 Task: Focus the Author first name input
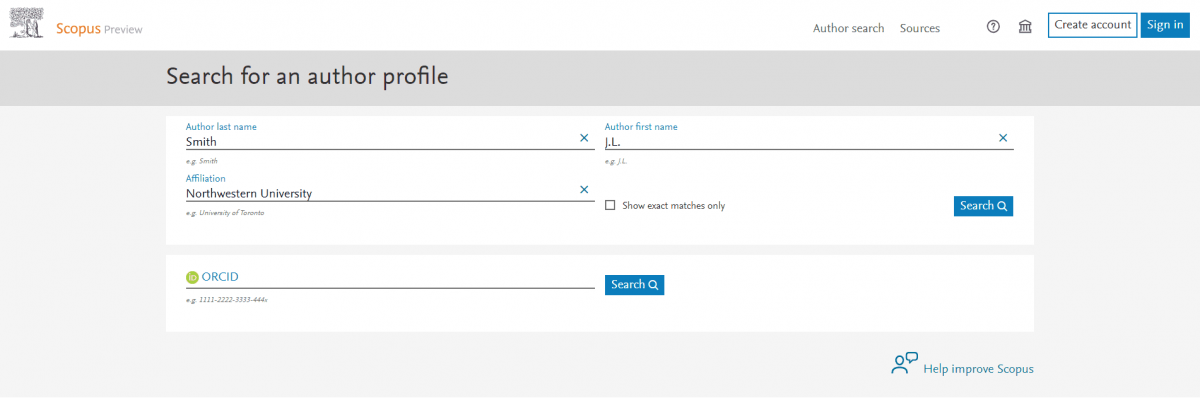pos(800,142)
